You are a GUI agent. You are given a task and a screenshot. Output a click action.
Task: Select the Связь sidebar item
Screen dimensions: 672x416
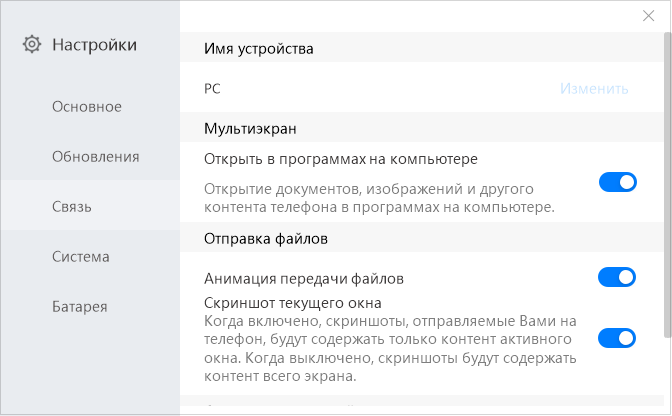(72, 207)
